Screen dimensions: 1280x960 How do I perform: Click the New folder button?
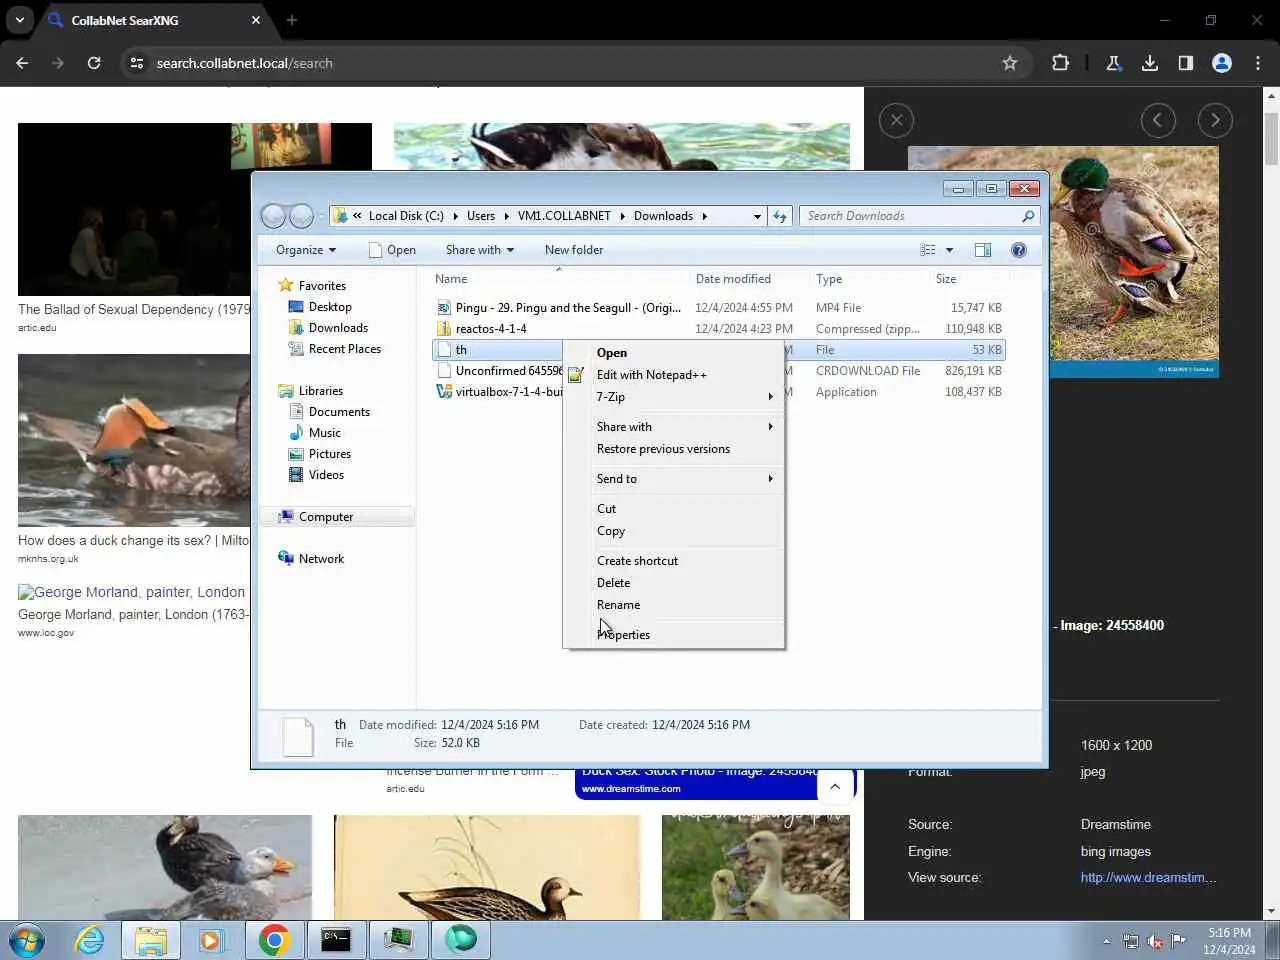pos(574,250)
